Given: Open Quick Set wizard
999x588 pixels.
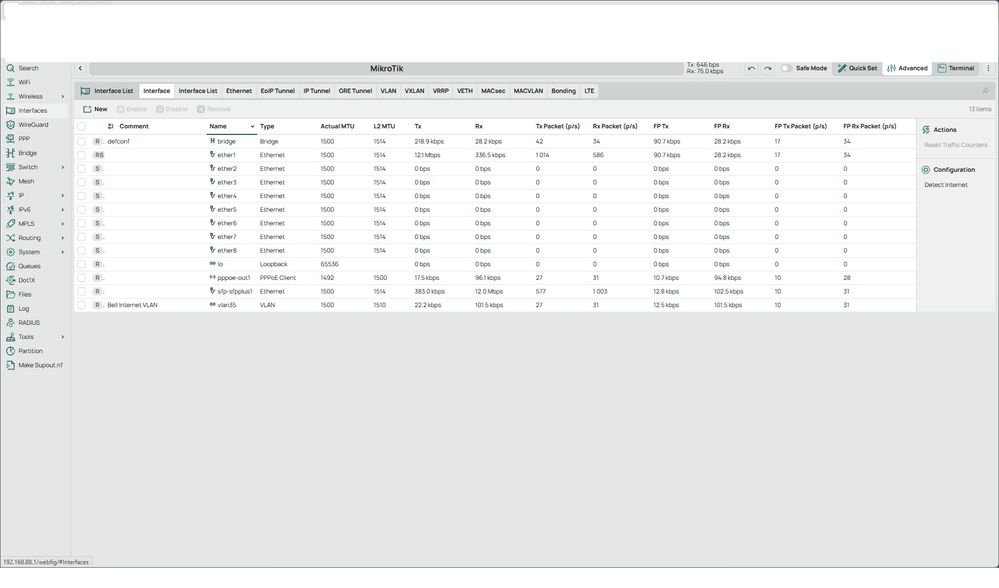Looking at the screenshot, I should tap(856, 69).
